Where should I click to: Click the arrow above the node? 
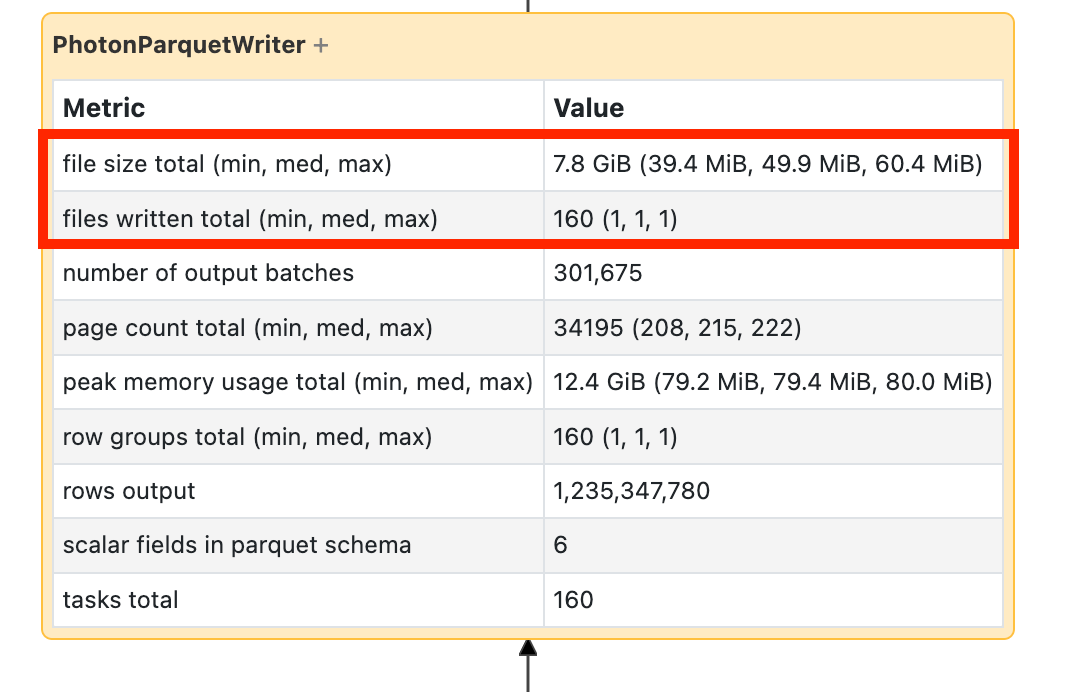[527, 4]
